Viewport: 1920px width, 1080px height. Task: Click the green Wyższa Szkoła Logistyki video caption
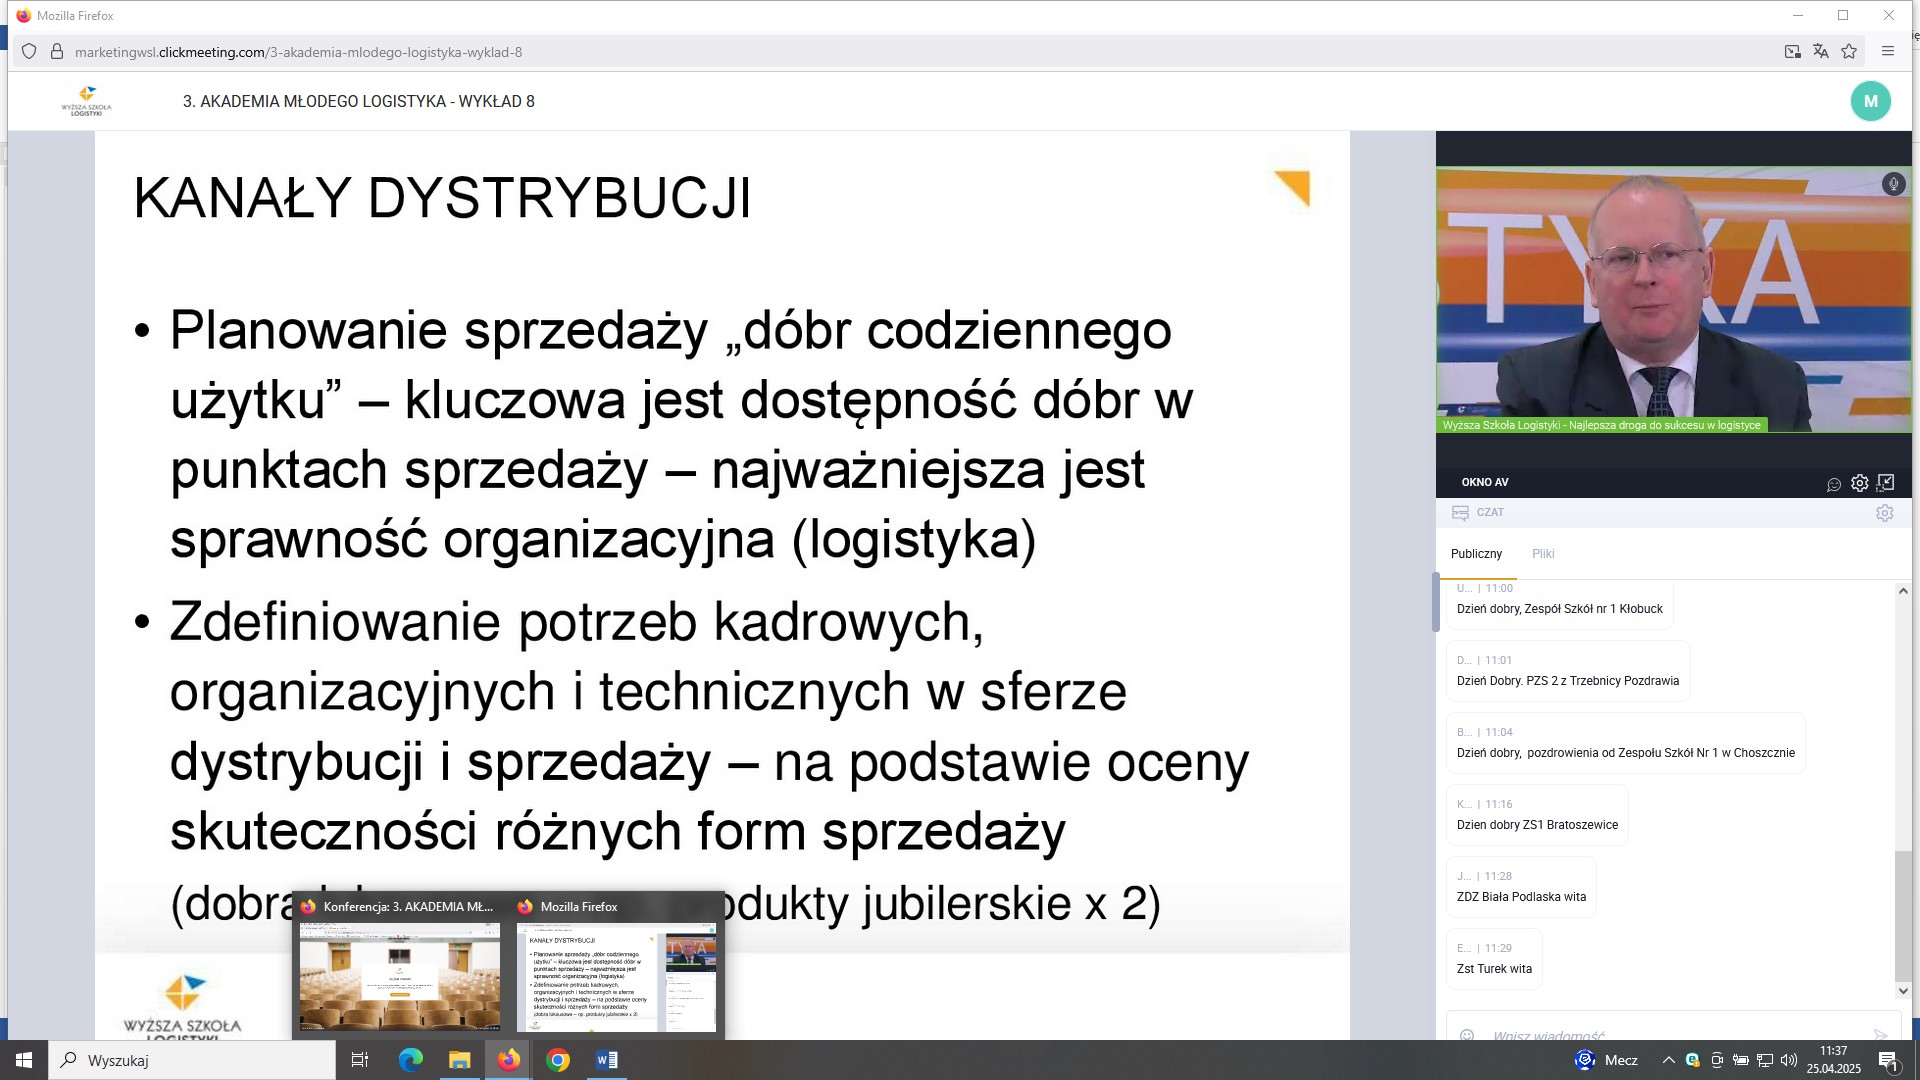1601,425
